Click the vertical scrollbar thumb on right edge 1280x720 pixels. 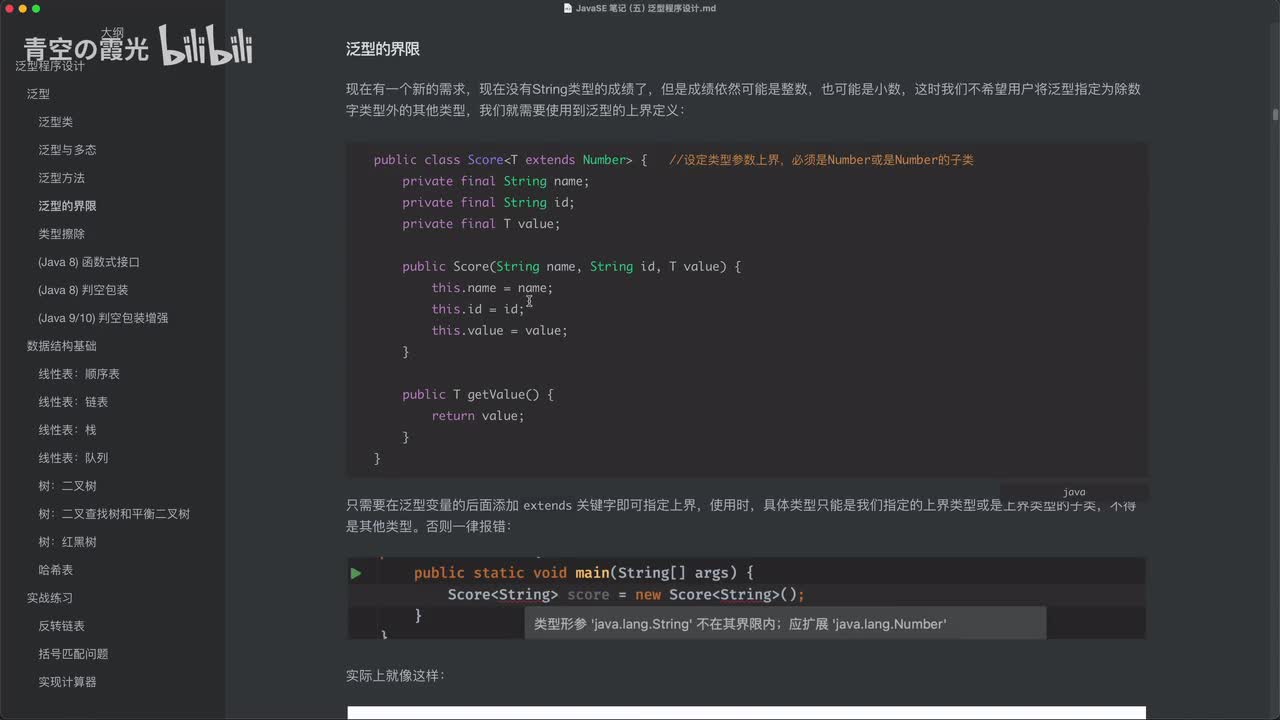(x=1275, y=114)
